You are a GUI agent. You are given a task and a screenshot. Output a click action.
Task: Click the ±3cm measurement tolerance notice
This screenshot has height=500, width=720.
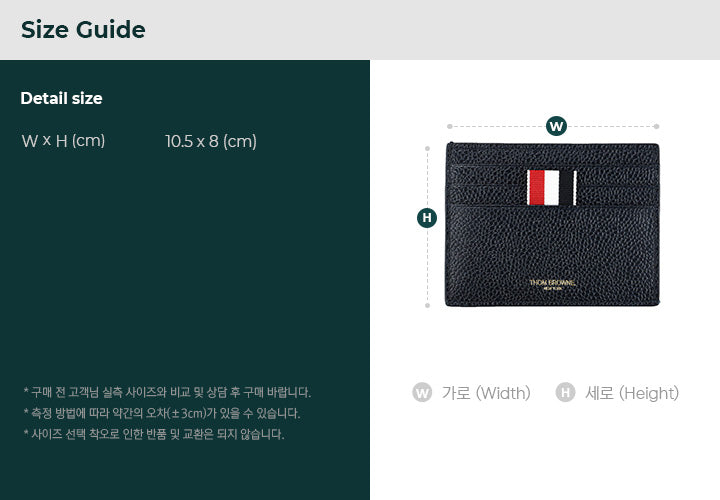point(162,413)
